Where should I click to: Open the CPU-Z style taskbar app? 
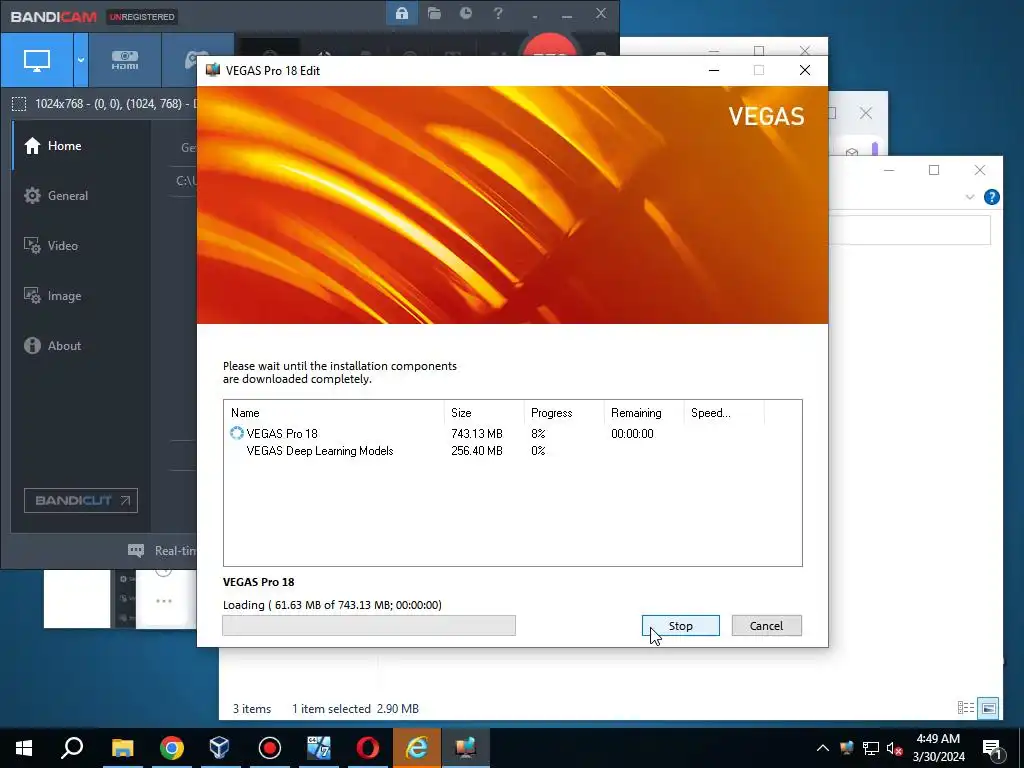(x=319, y=748)
